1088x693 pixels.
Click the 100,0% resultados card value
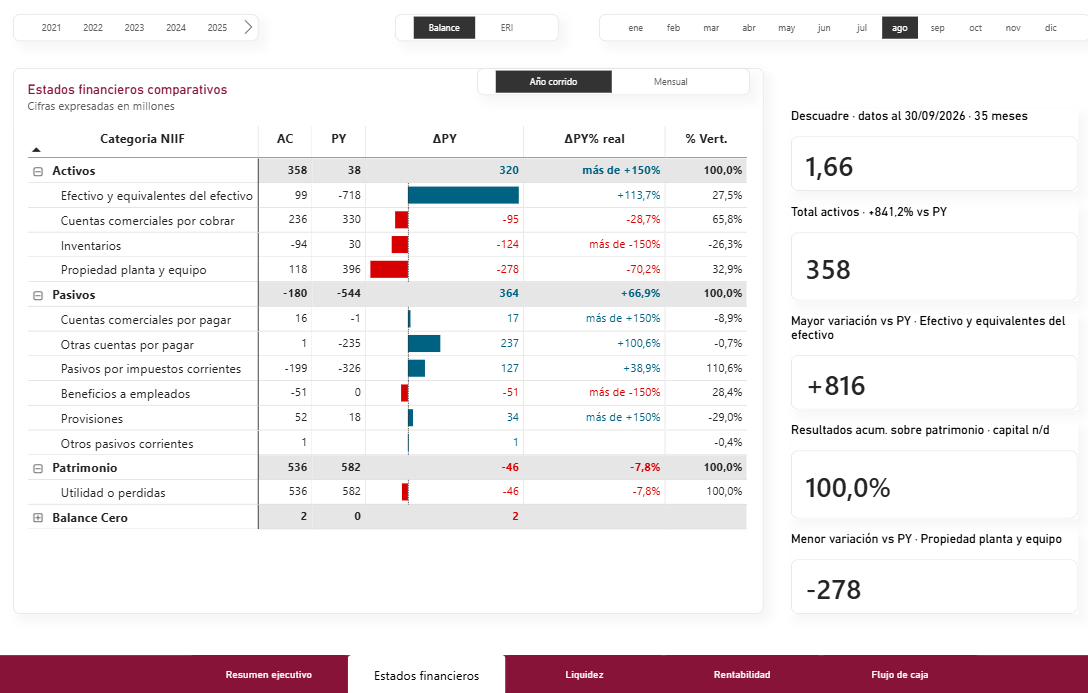[x=848, y=488]
